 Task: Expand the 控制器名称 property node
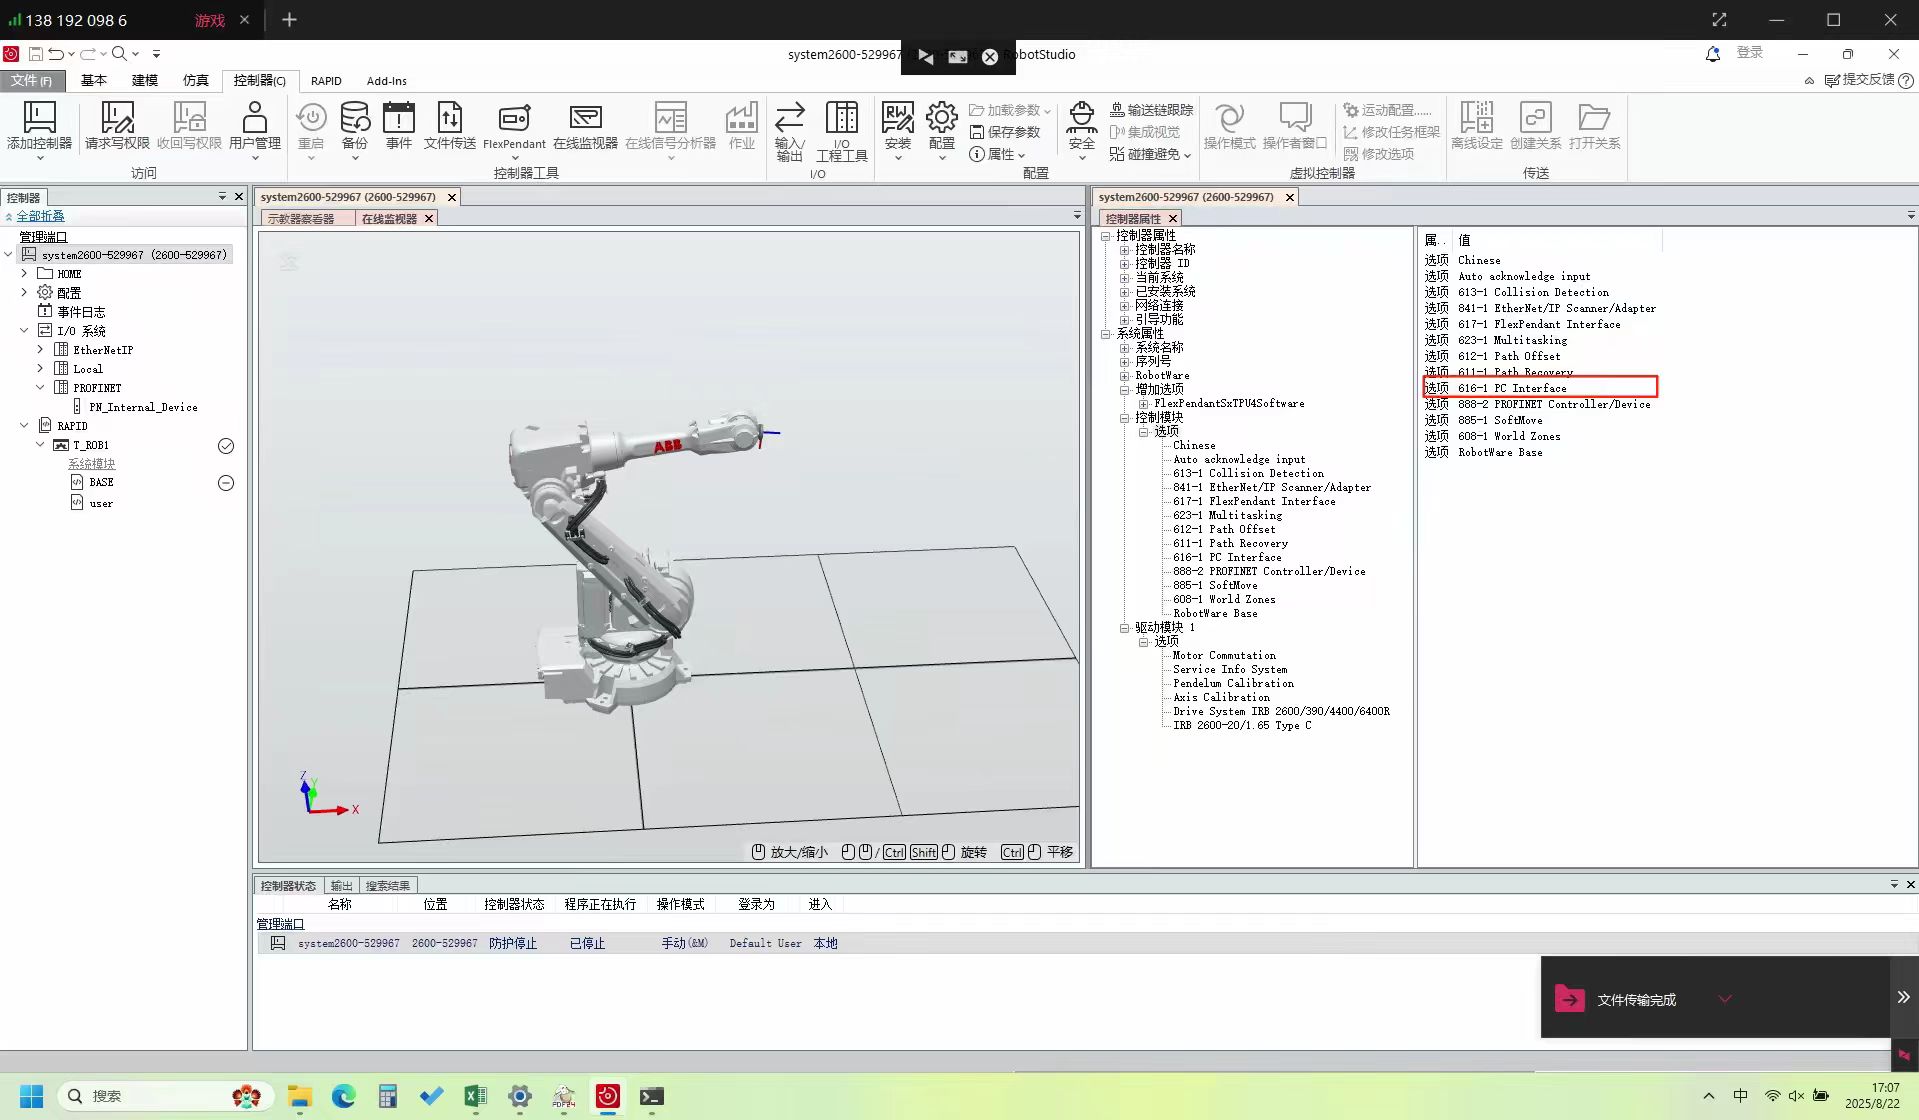[1124, 250]
